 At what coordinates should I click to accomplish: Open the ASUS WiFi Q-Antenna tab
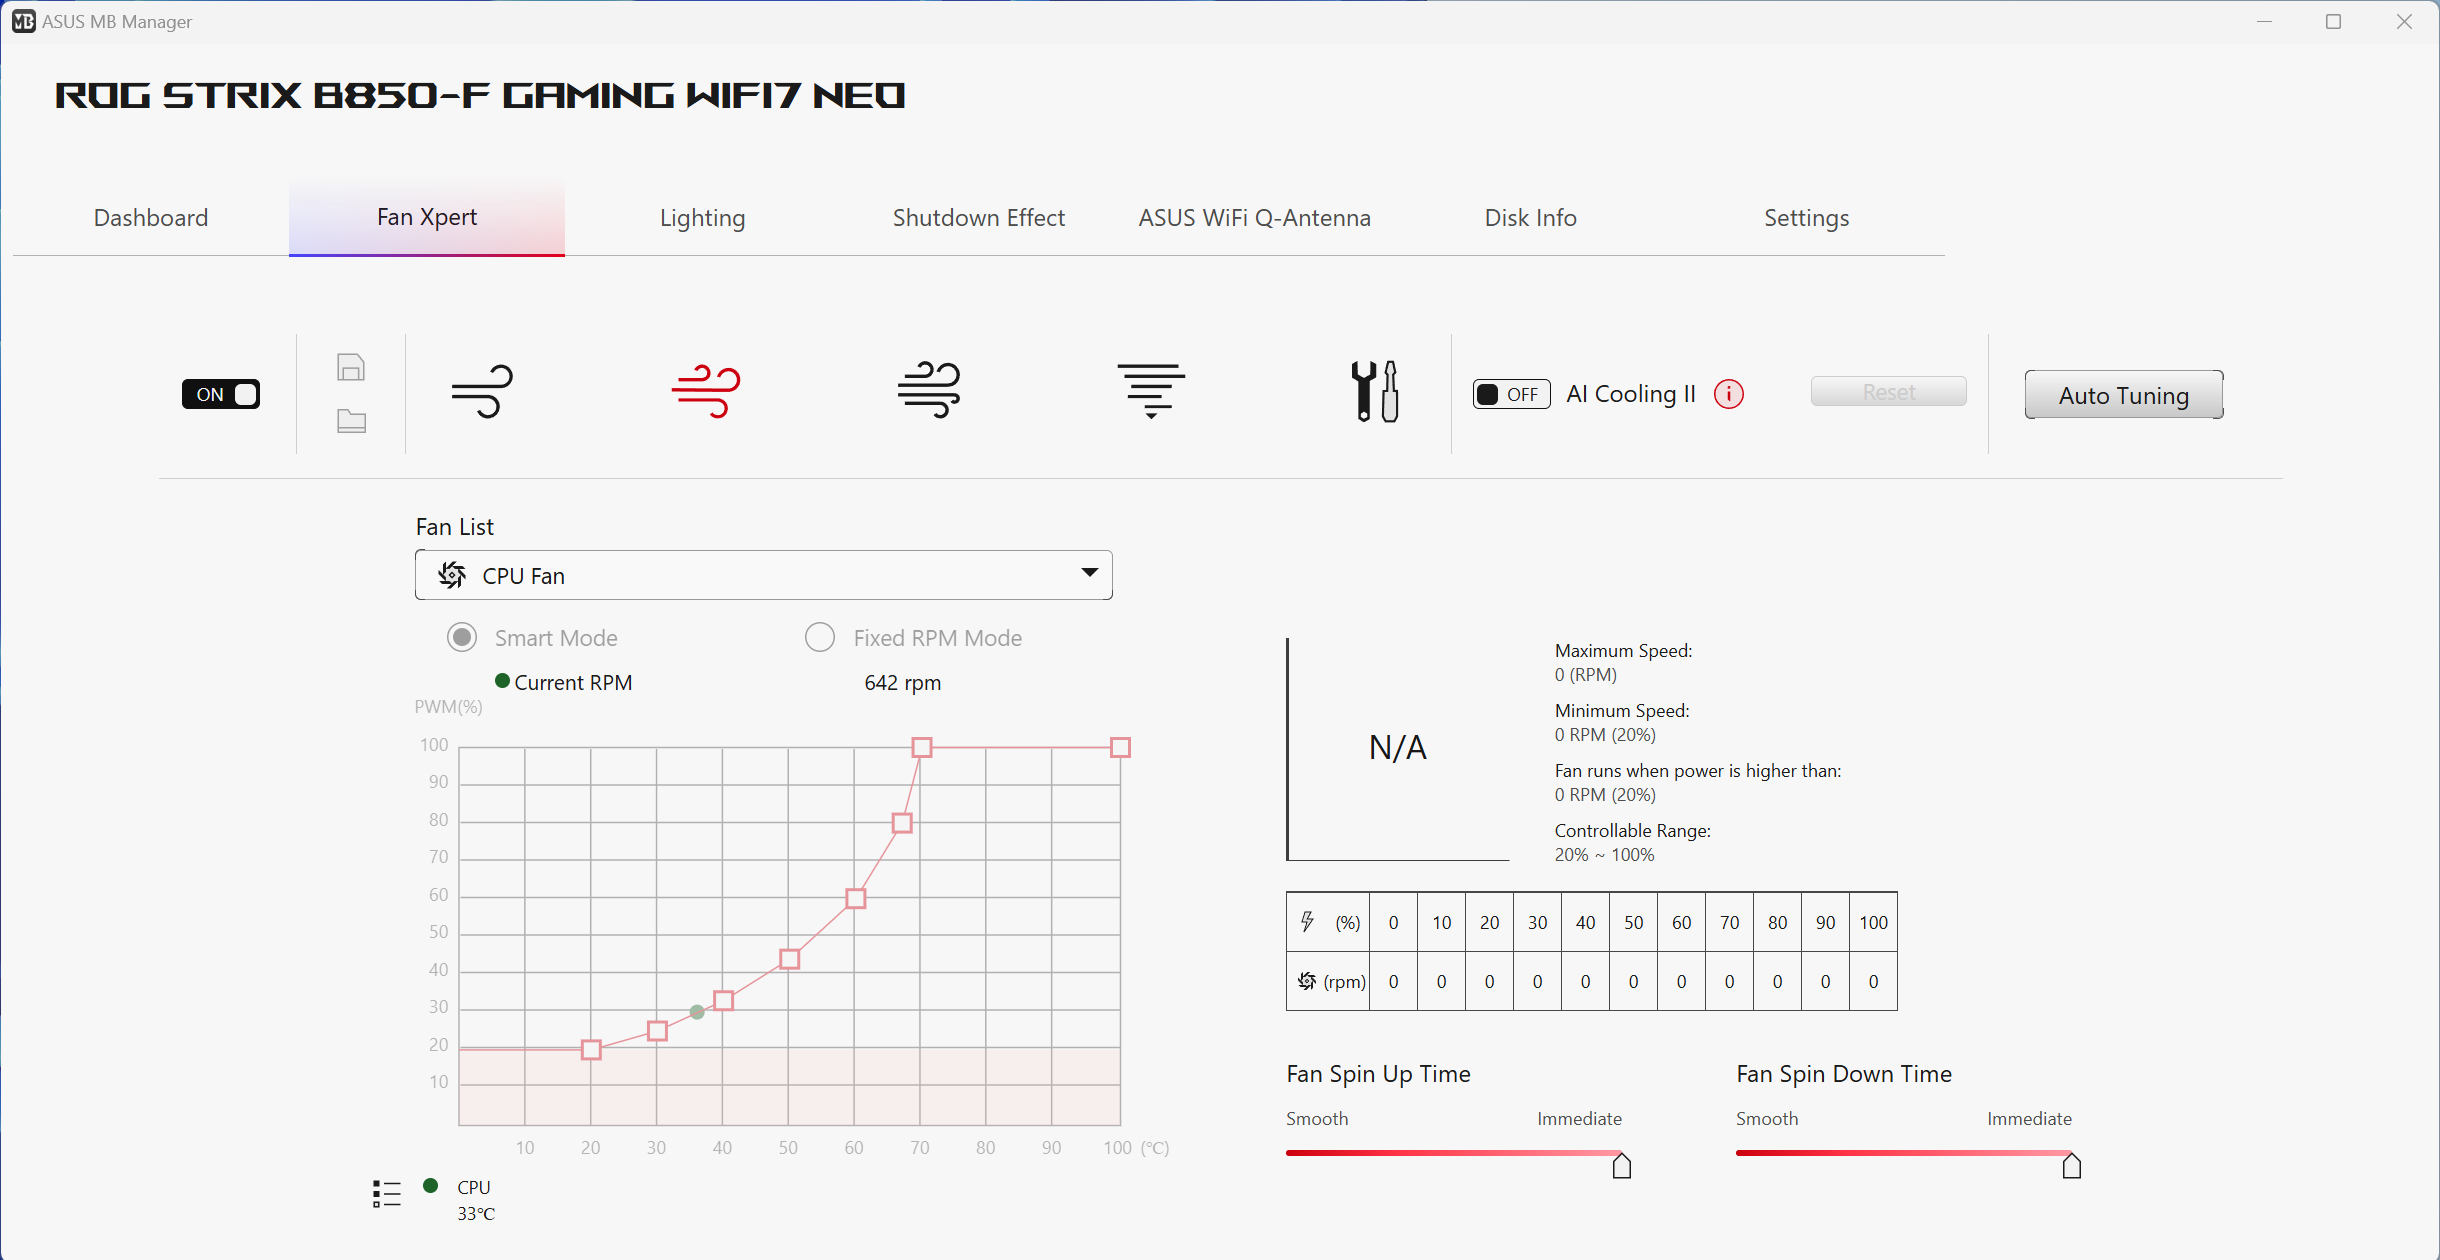coord(1255,218)
